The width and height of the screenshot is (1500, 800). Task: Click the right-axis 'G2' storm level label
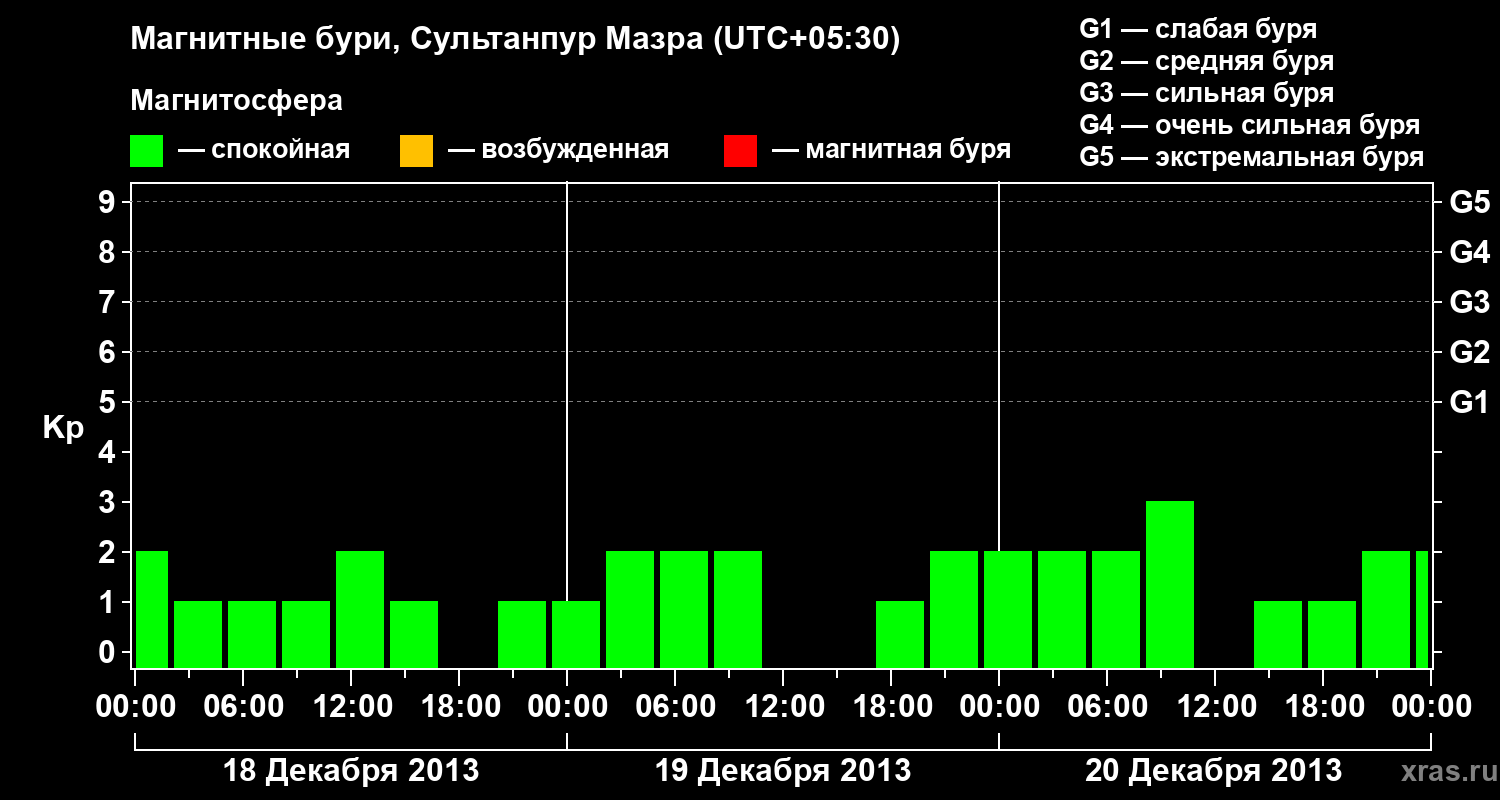[x=1470, y=352]
